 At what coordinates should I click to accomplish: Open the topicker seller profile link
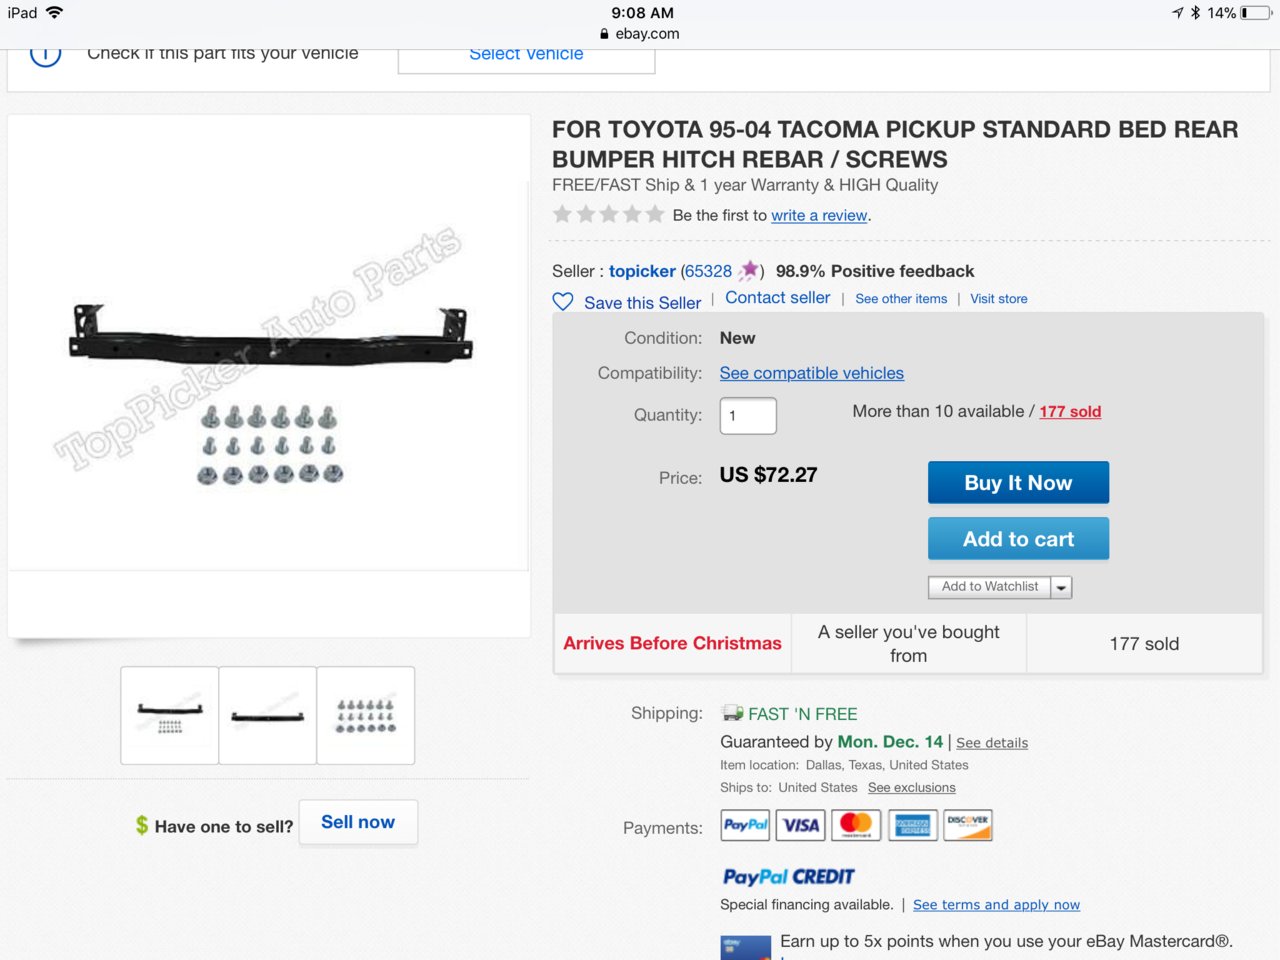[x=642, y=271]
